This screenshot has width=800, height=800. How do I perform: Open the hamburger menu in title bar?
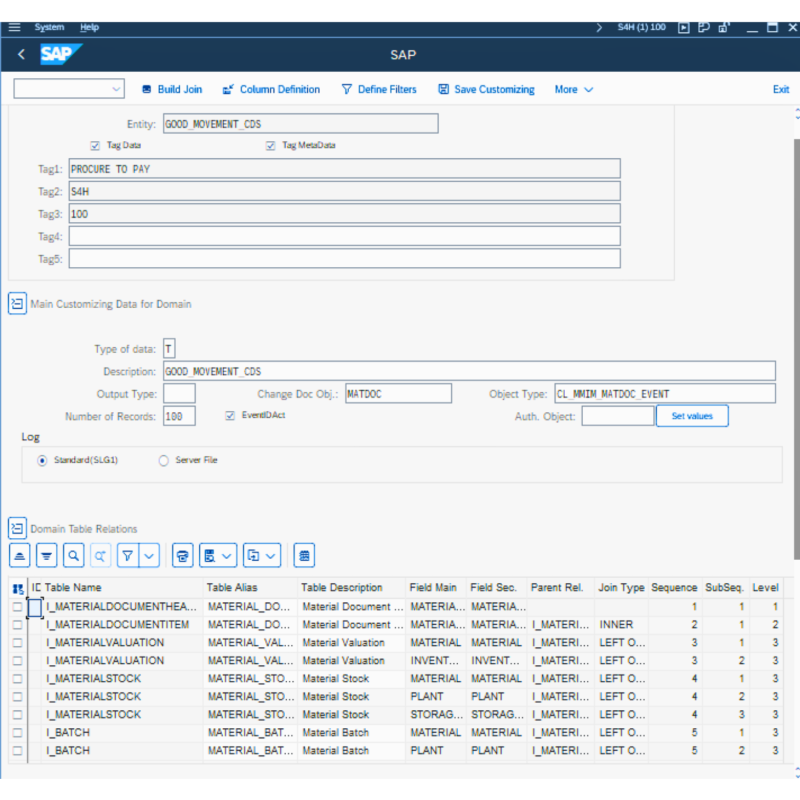[x=14, y=27]
